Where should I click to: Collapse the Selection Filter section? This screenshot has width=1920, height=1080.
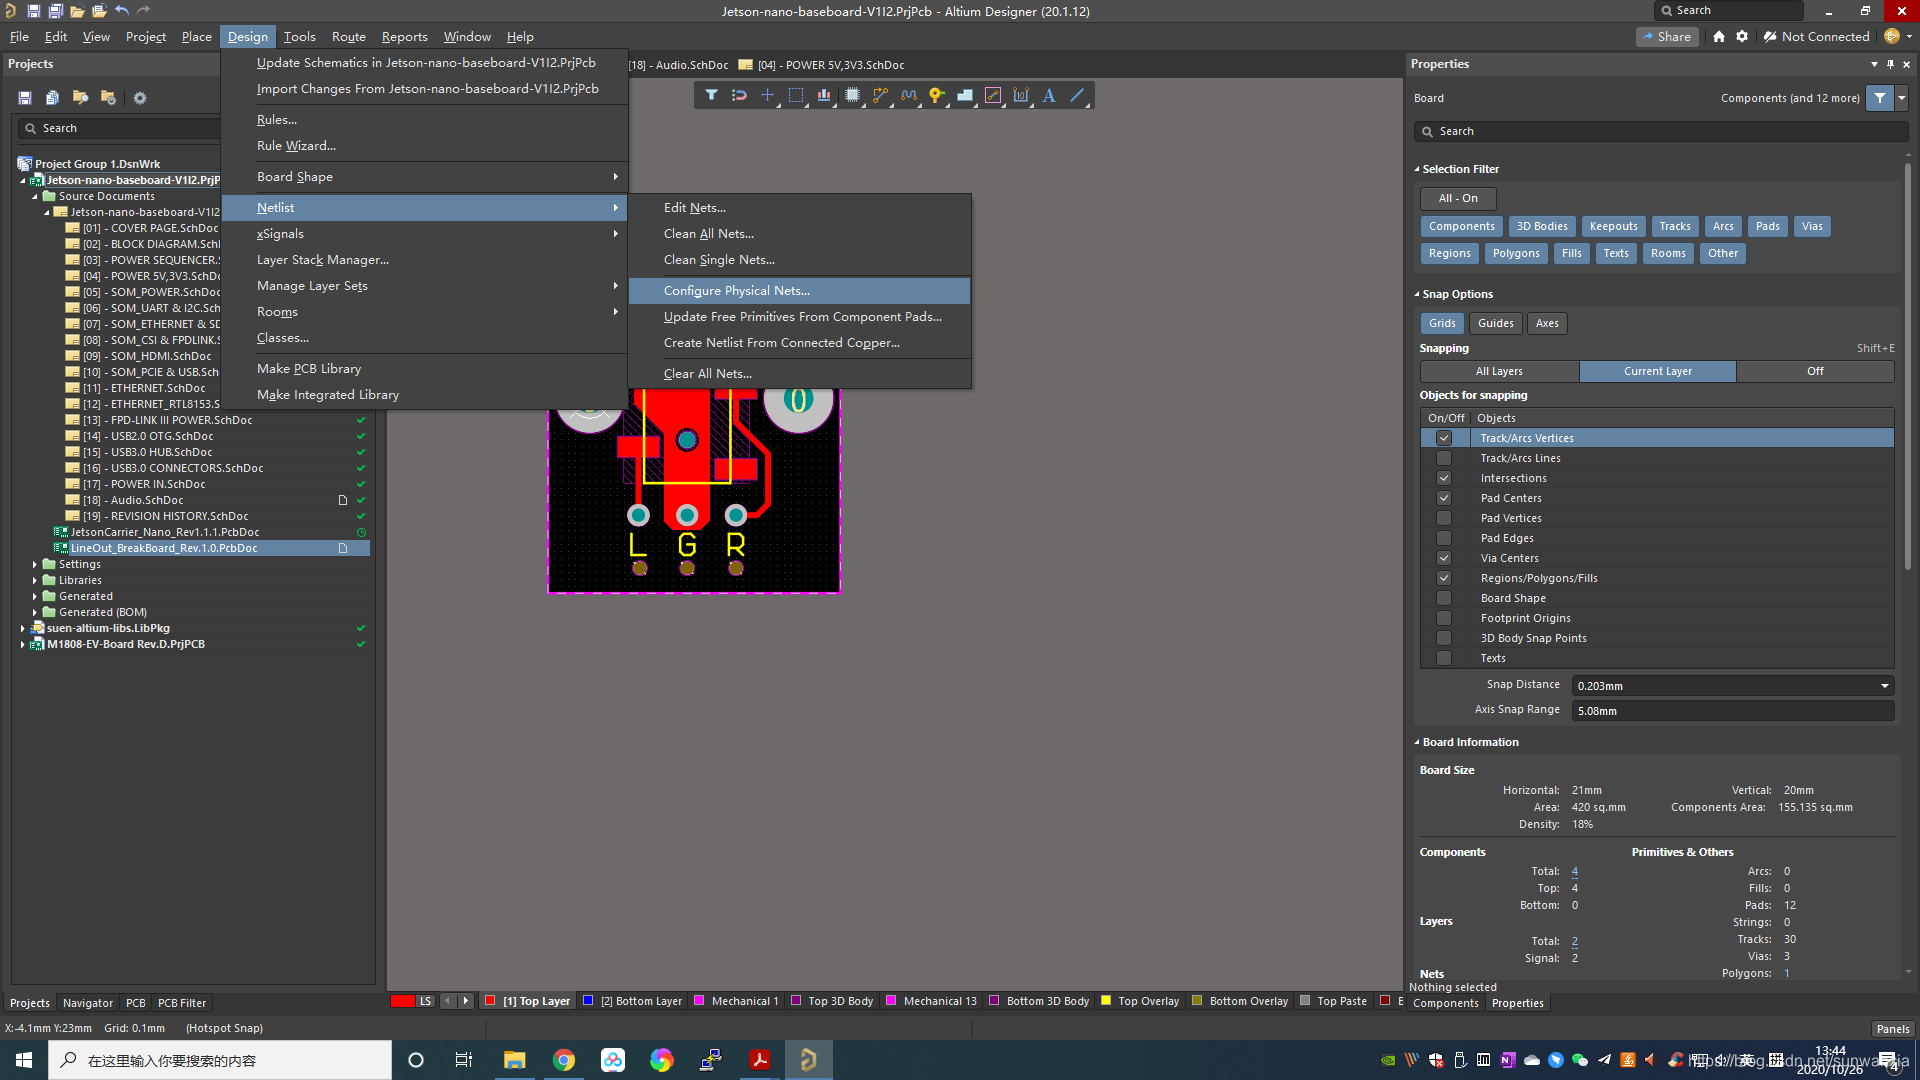click(x=1417, y=170)
